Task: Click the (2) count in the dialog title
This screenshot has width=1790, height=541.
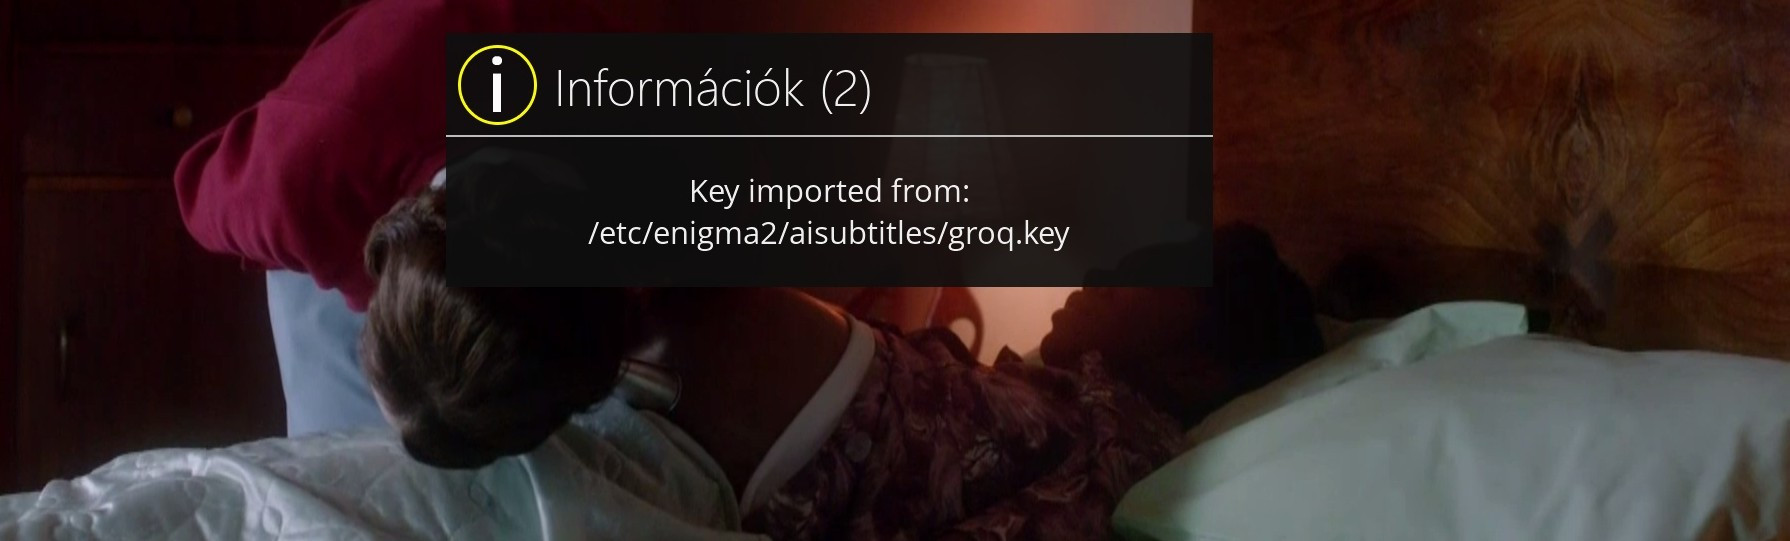Action: [x=846, y=88]
